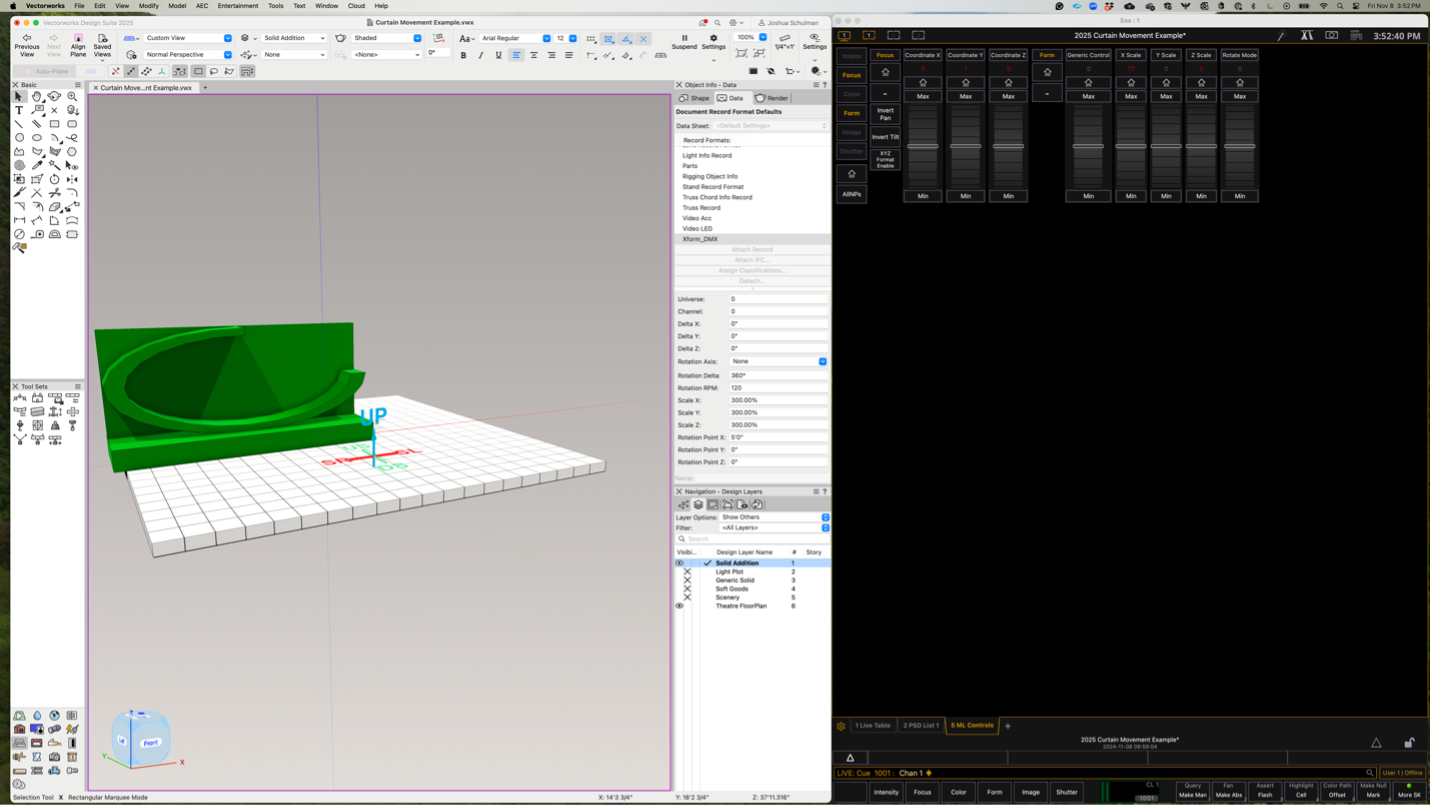This screenshot has width=1430, height=809.
Task: Click the Coordinate X fader slider
Action: tap(922, 146)
